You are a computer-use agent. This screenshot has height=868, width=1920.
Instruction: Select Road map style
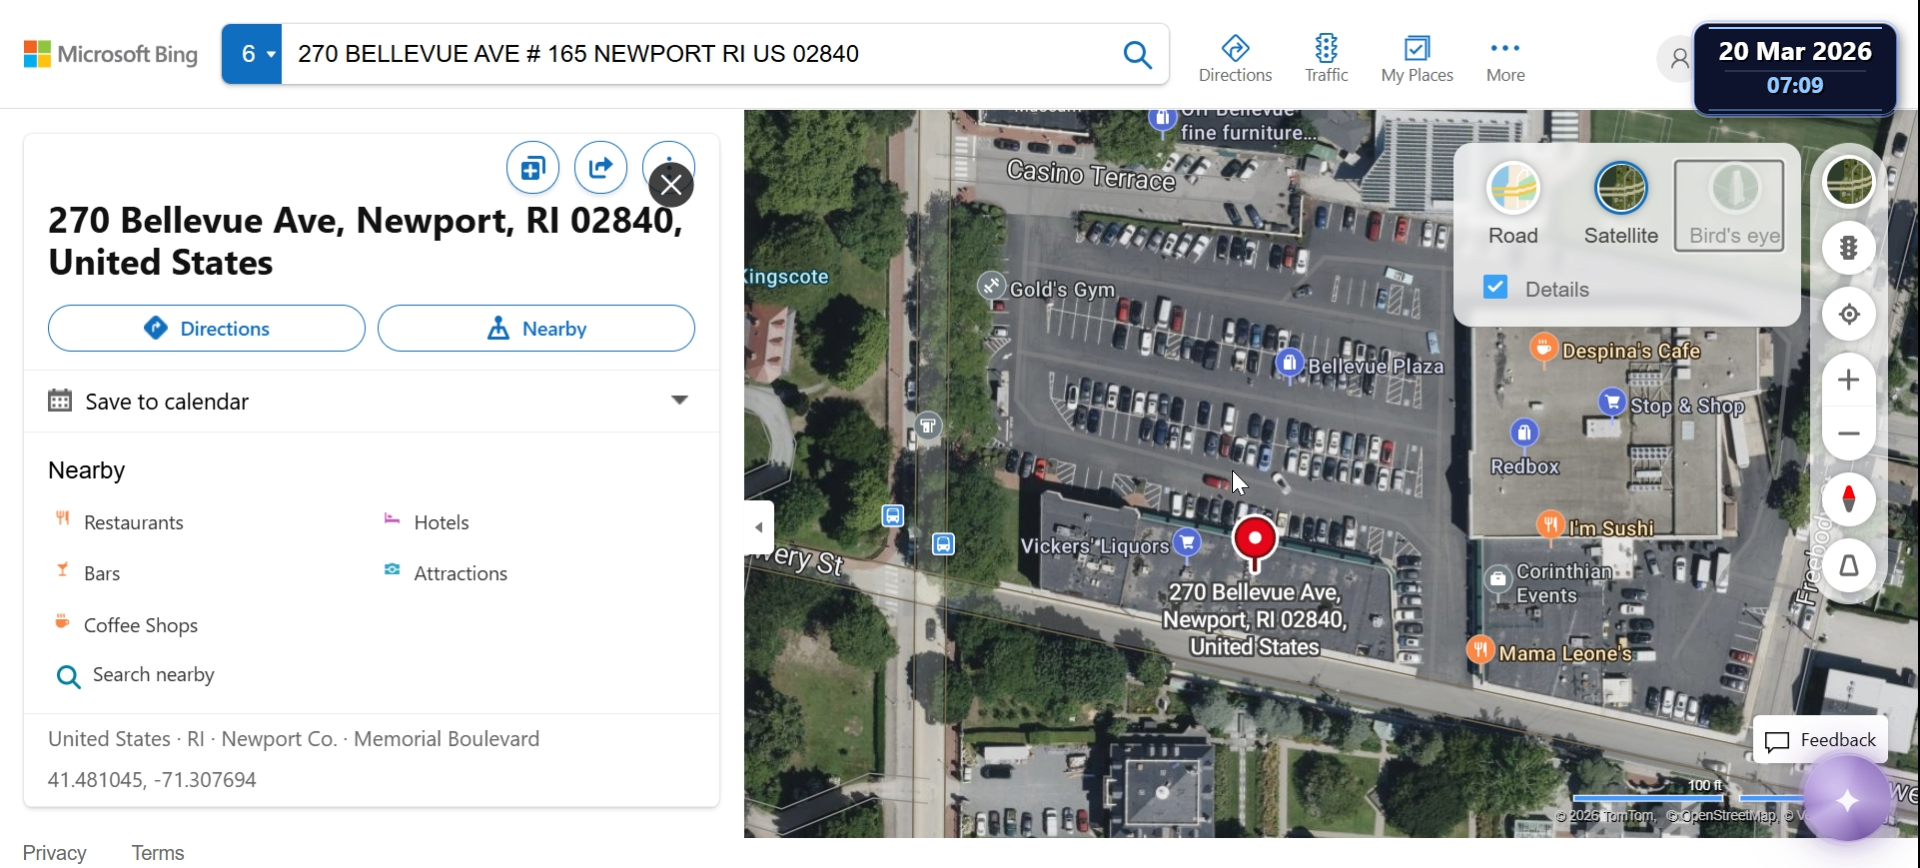tap(1513, 204)
